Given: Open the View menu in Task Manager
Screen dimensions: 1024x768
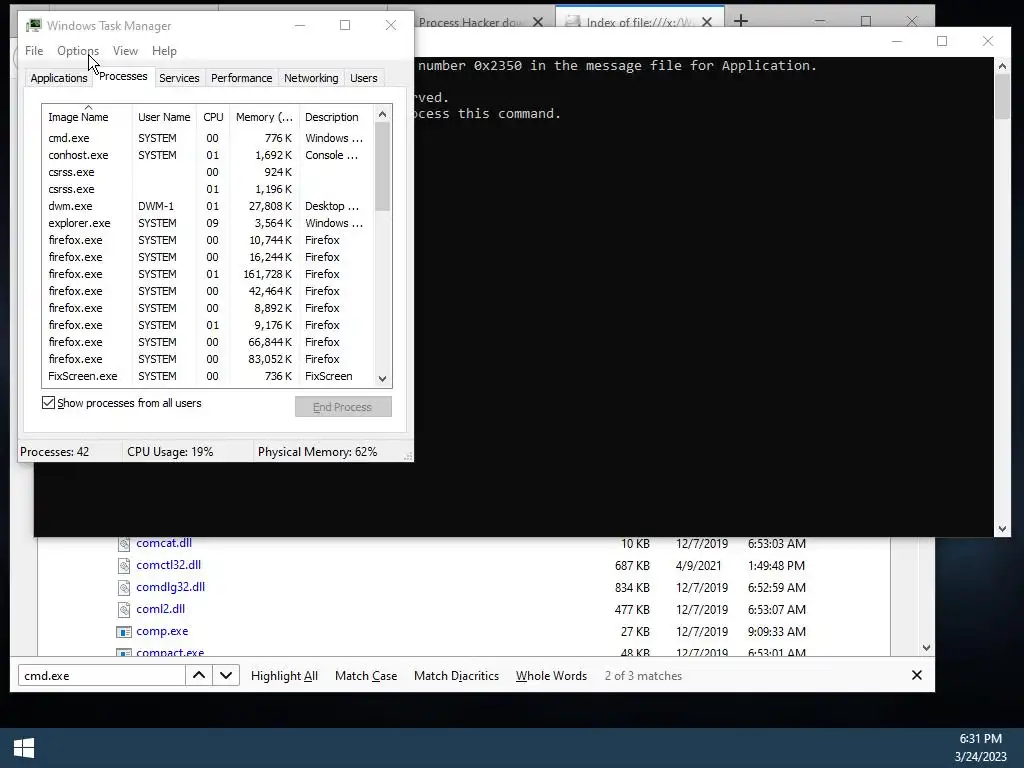Looking at the screenshot, I should click(125, 51).
